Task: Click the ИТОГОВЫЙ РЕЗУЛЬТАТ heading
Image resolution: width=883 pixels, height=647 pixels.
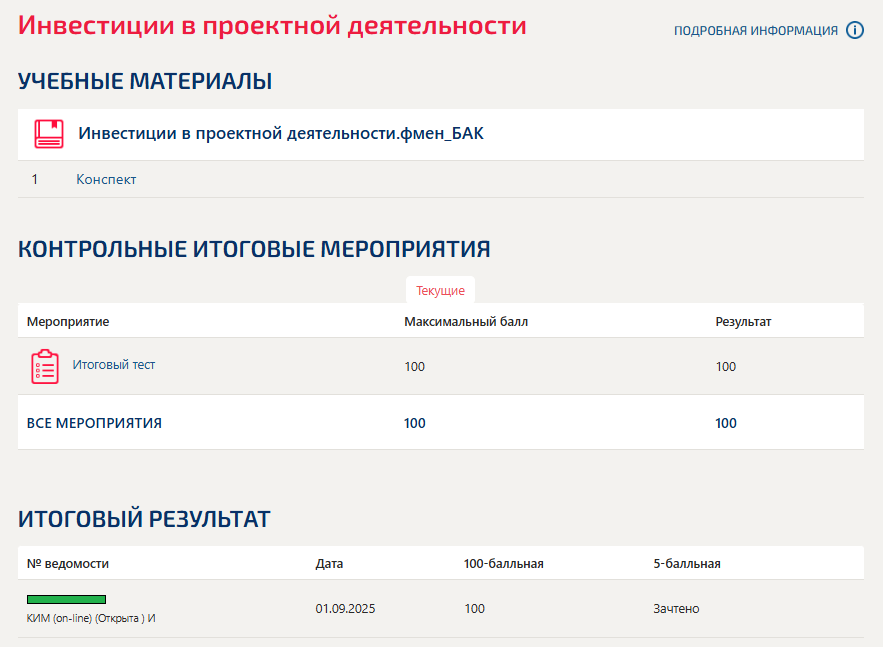Action: 144,519
